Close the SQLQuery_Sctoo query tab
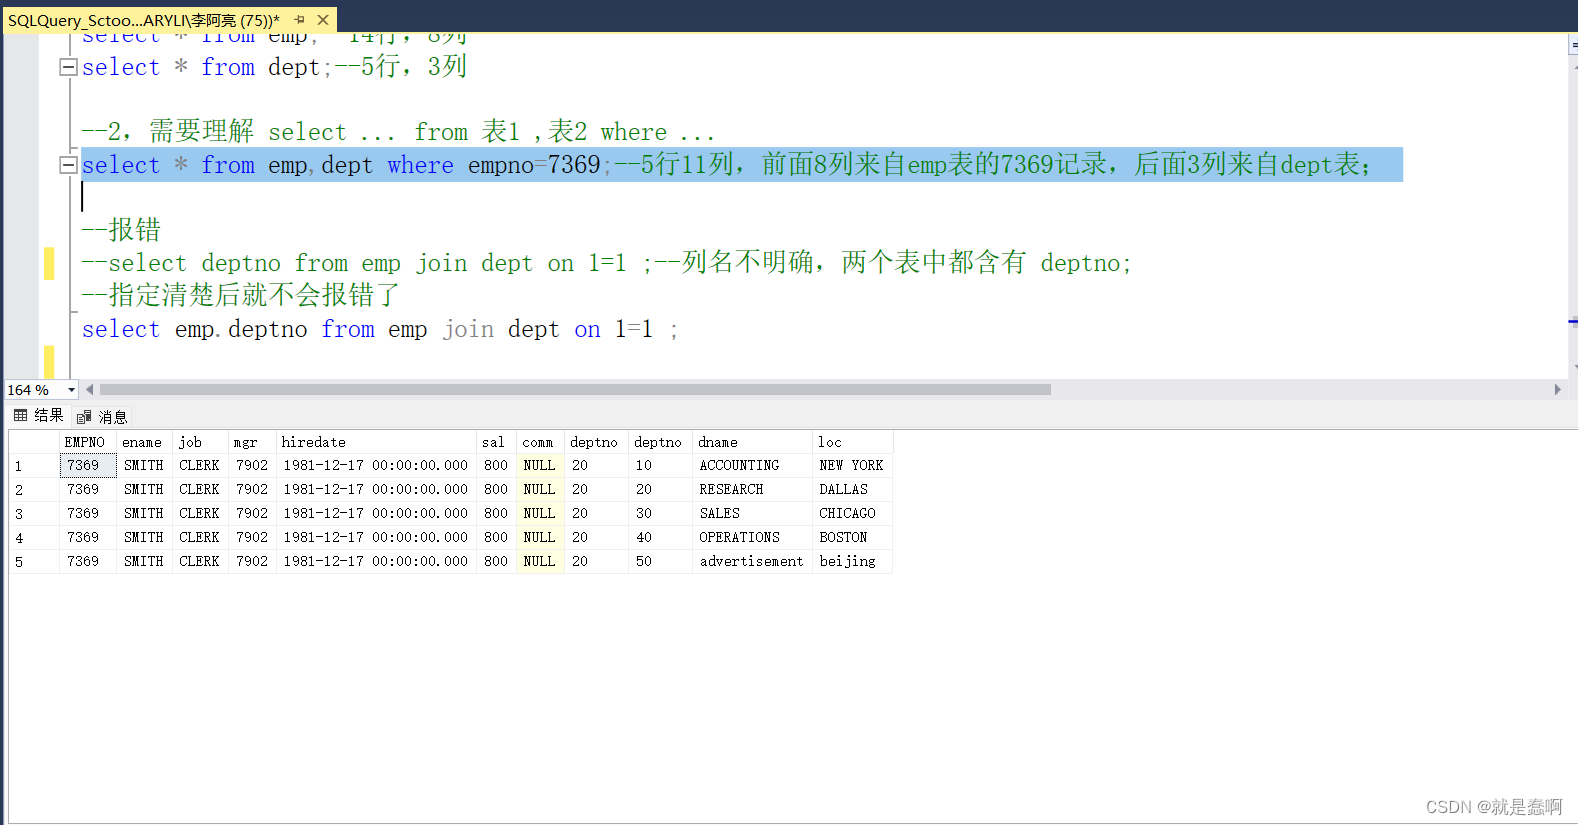Screen dimensions: 1578x825 (x=323, y=19)
